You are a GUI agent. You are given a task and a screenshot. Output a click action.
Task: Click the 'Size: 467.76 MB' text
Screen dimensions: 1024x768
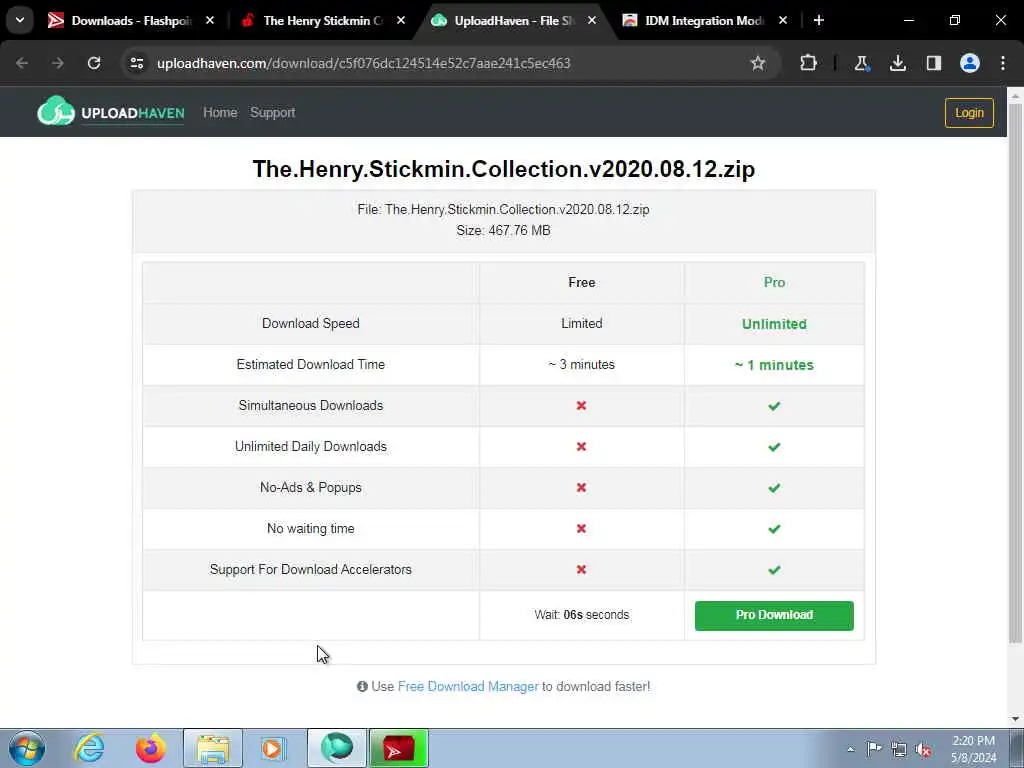tap(504, 231)
